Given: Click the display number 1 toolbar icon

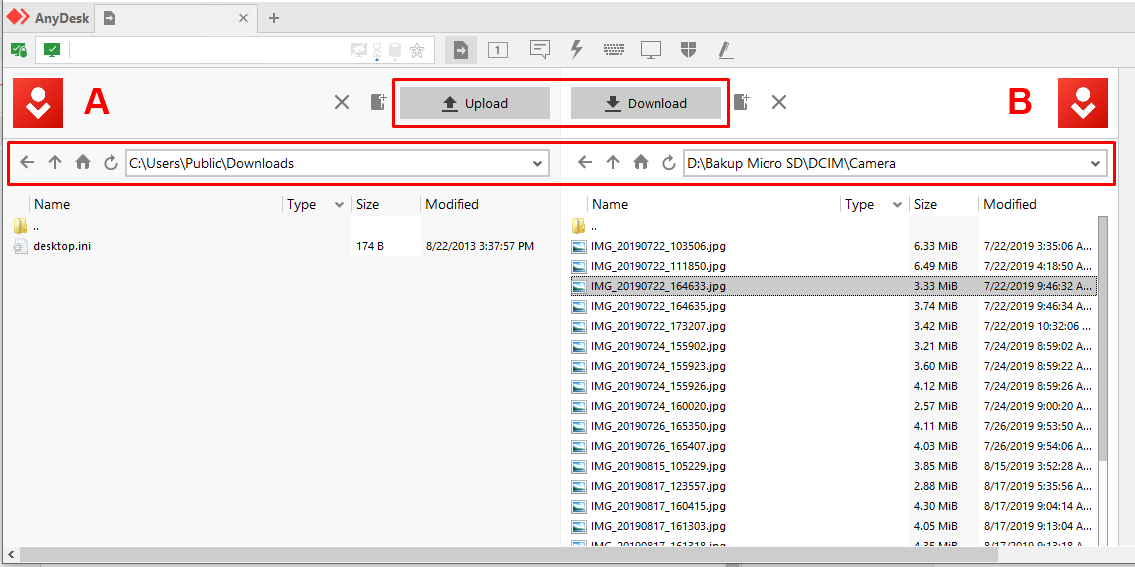Looking at the screenshot, I should [498, 50].
